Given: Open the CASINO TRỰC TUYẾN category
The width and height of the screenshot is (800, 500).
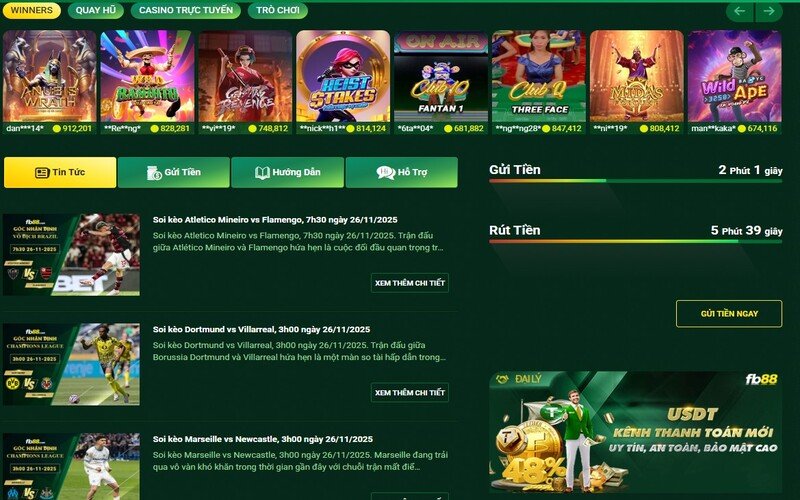Looking at the screenshot, I should (x=186, y=10).
